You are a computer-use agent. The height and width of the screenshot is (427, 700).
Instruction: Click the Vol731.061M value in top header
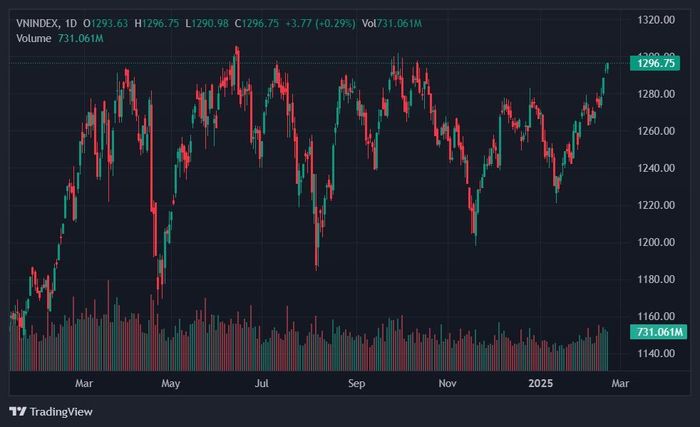click(392, 23)
